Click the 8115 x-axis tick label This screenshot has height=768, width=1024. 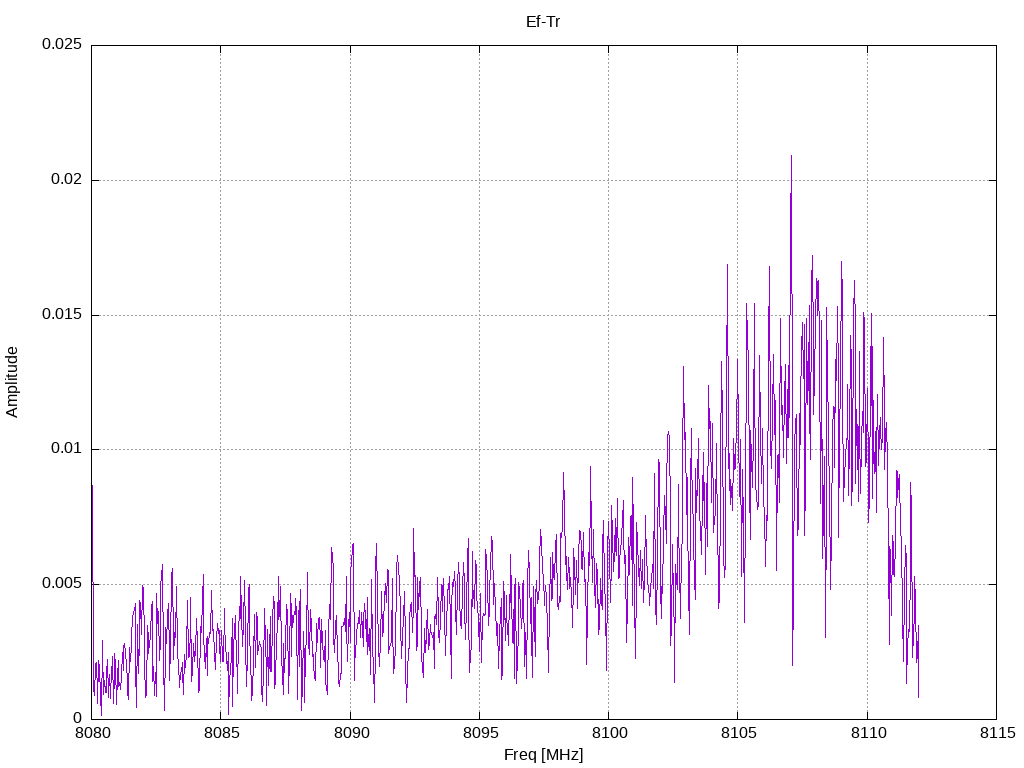(x=998, y=733)
